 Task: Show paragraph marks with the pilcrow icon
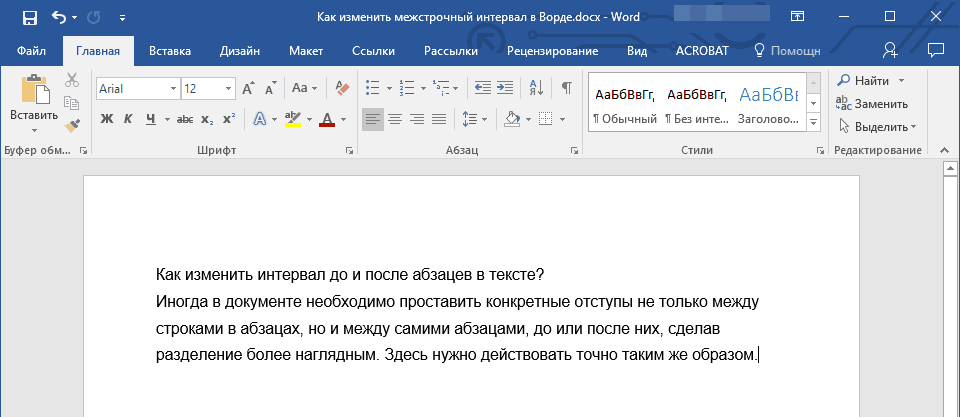(566, 88)
